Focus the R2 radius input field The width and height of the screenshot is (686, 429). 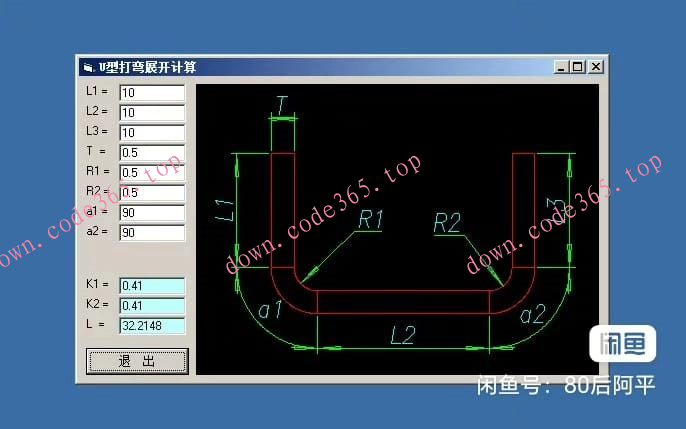(x=152, y=193)
